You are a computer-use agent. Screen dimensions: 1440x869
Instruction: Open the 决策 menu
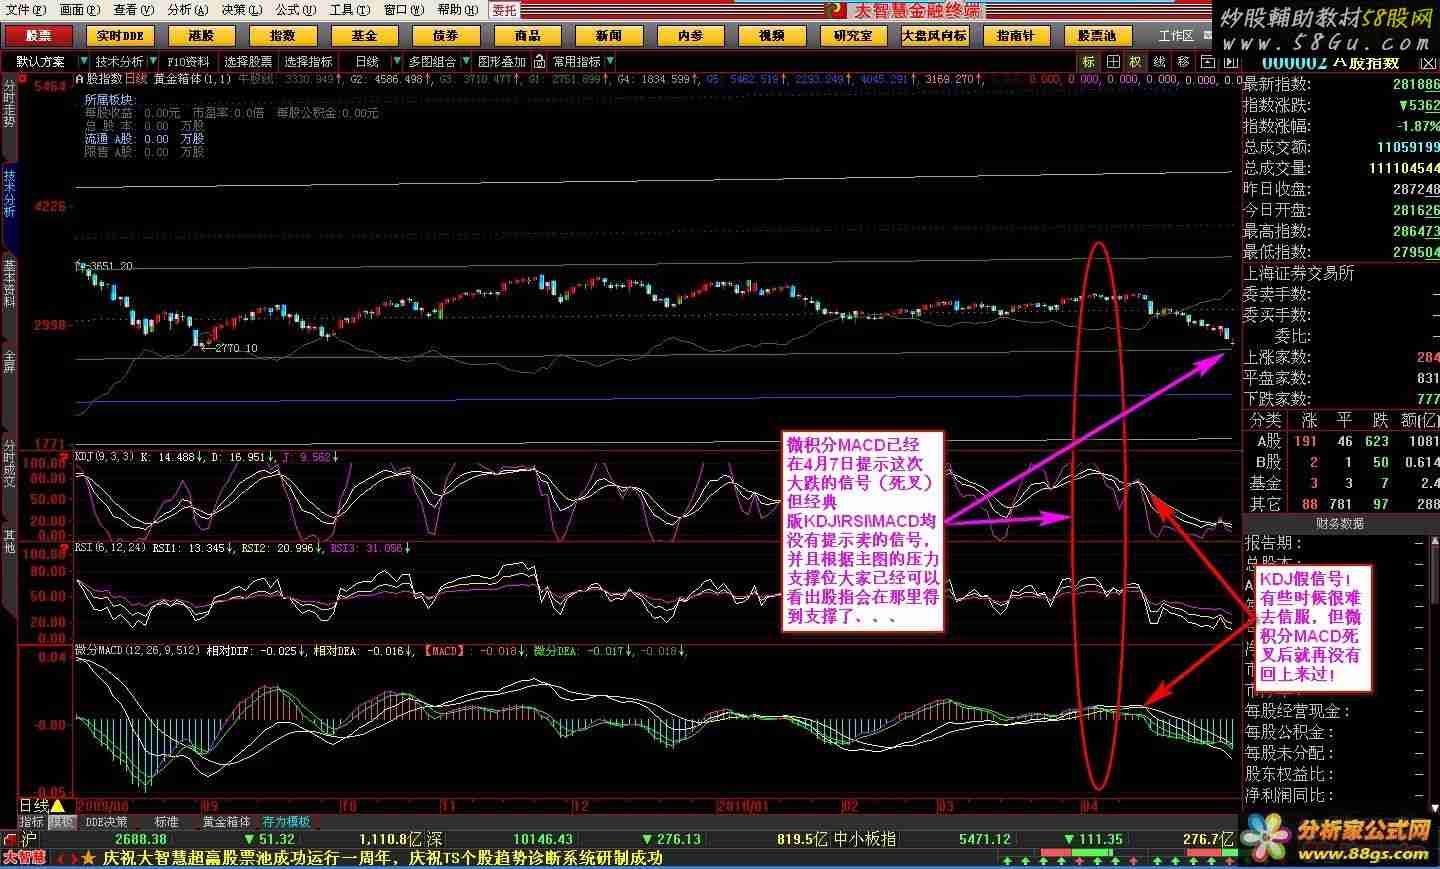tap(241, 10)
